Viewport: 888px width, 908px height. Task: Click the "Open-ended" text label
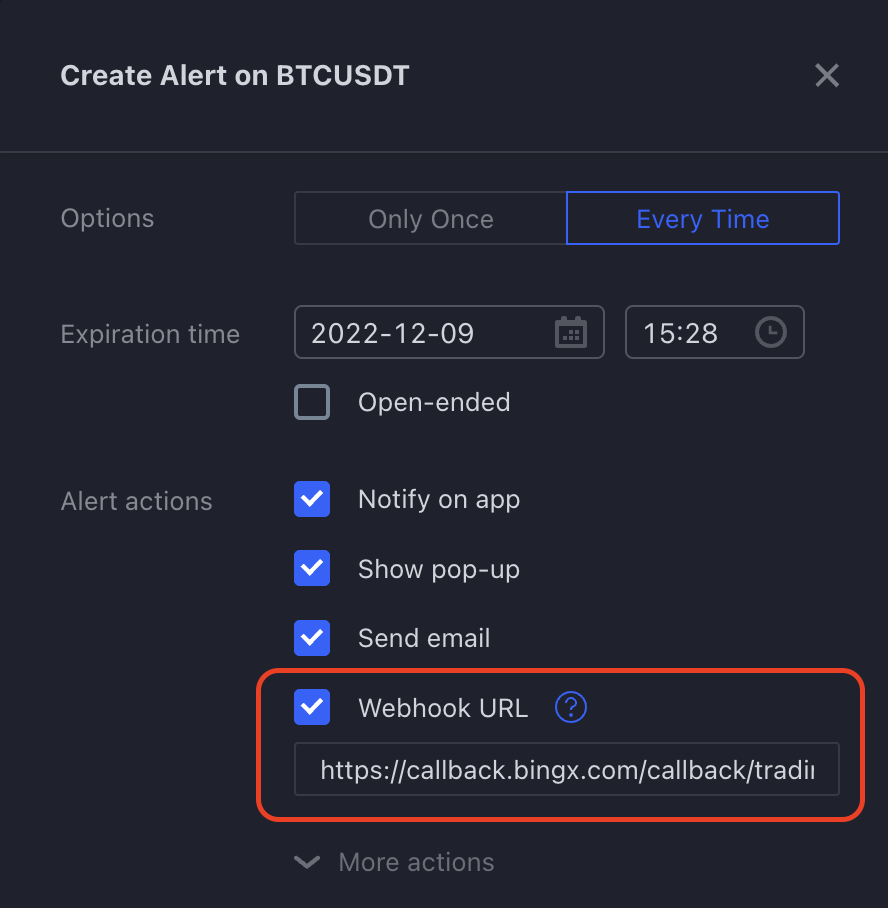434,402
